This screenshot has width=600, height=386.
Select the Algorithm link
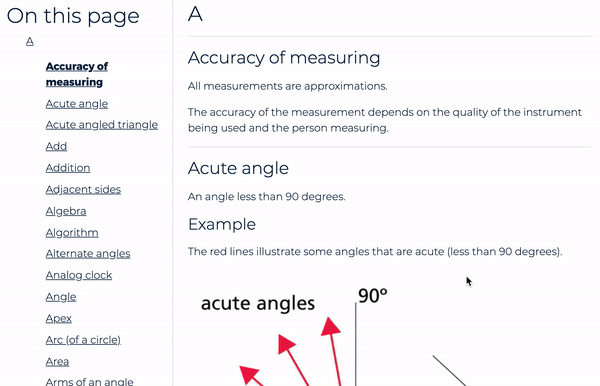72,233
